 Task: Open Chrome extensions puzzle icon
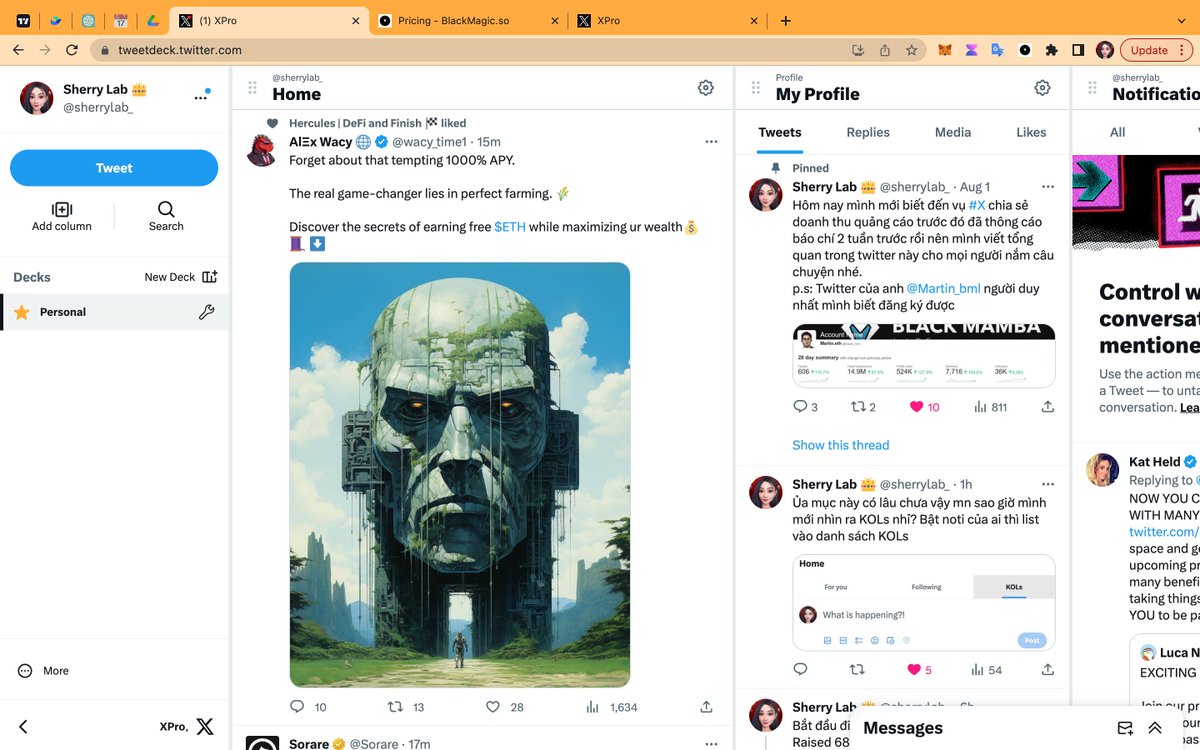(x=1051, y=50)
